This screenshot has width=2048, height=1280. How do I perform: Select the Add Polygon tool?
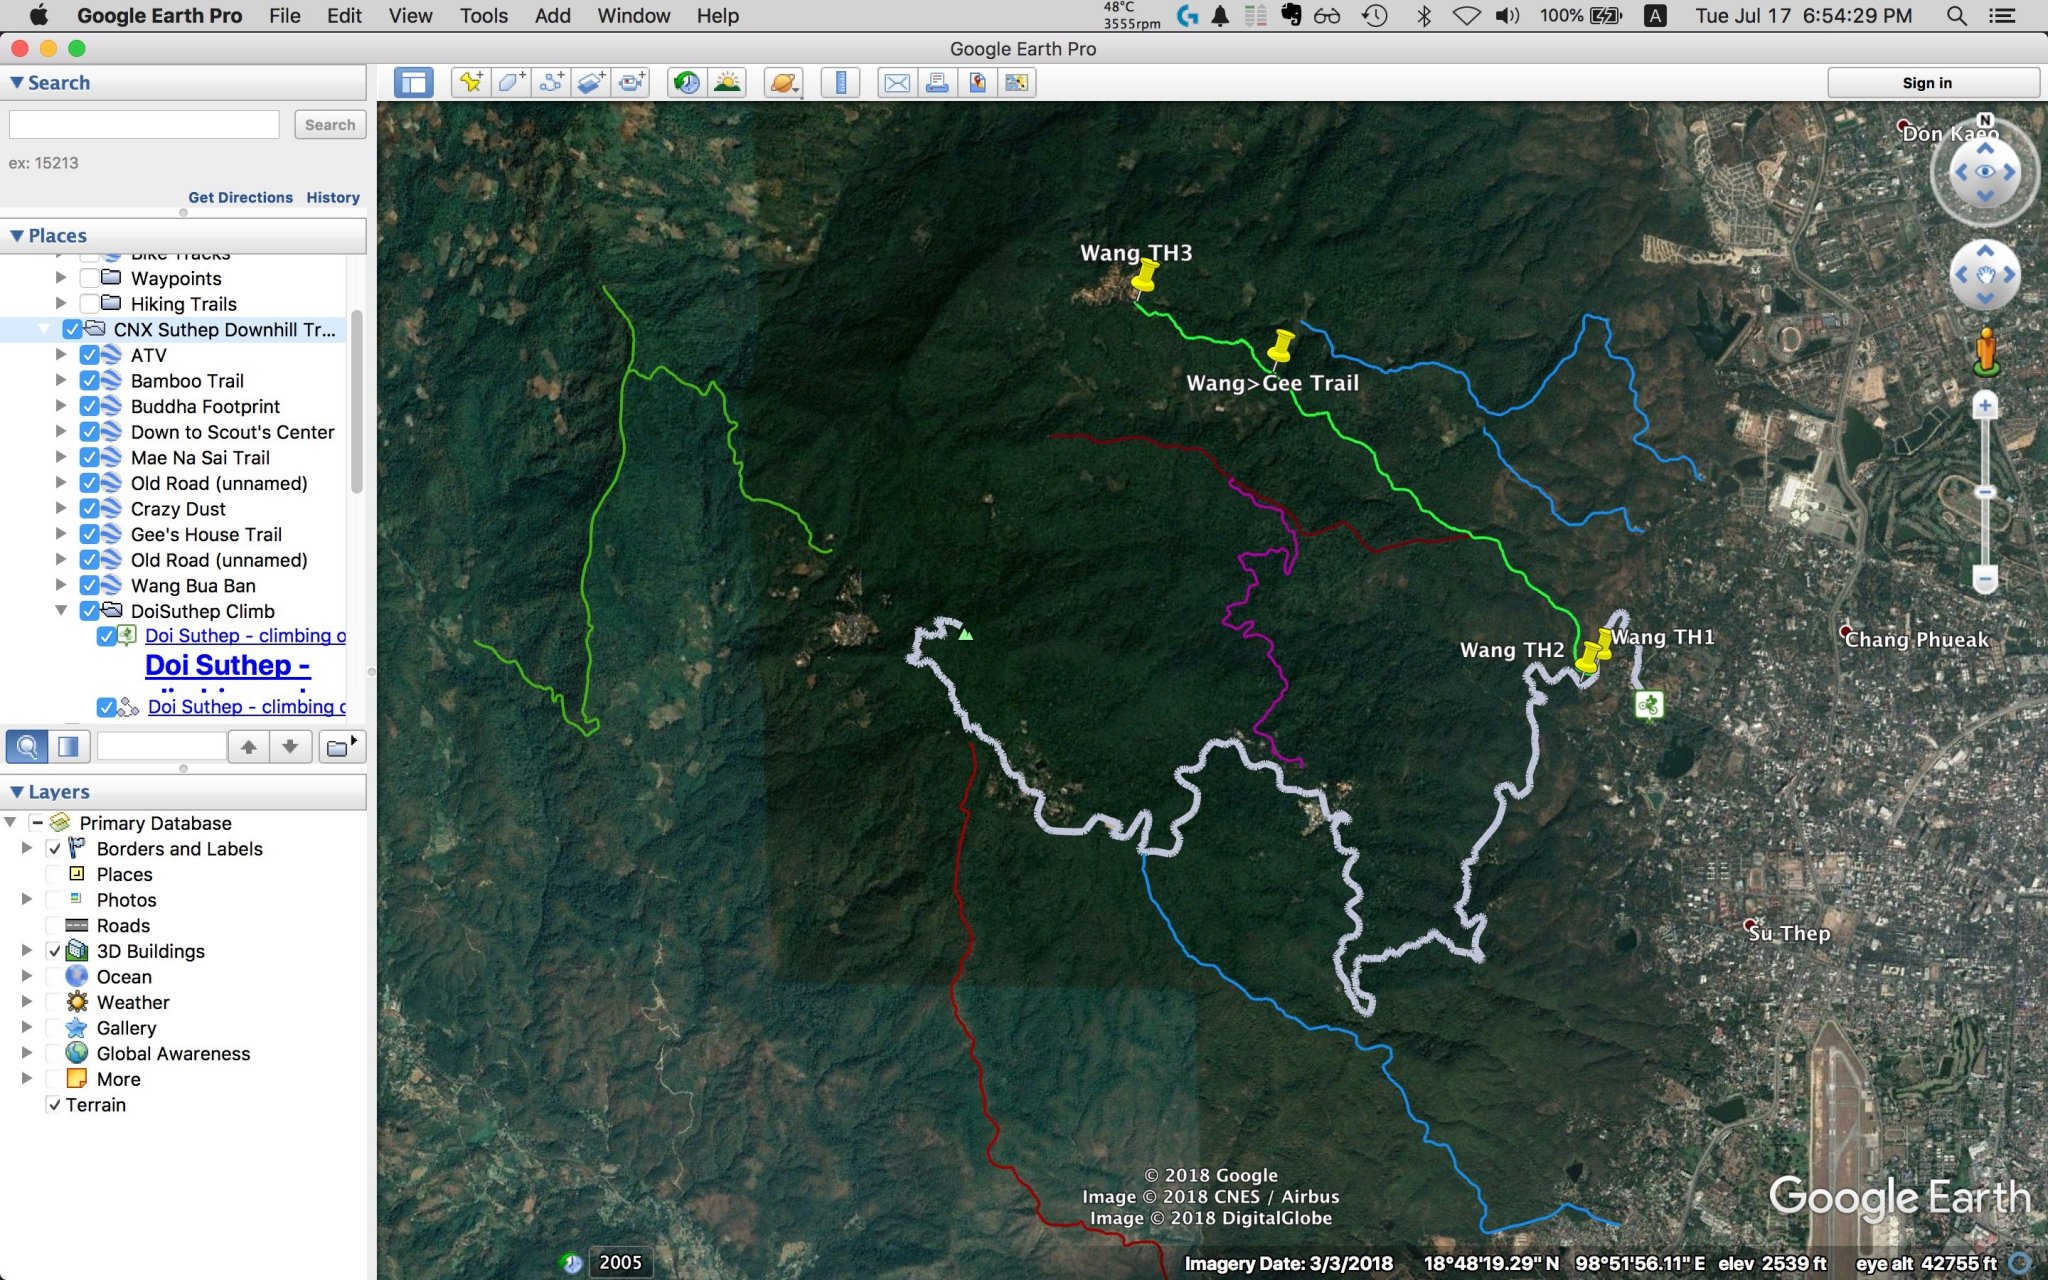[511, 83]
